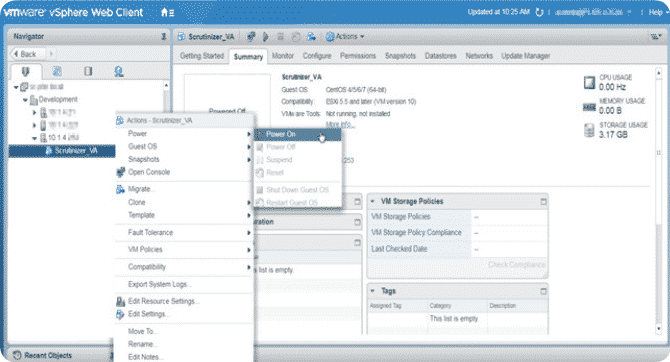The image size is (670, 362).
Task: Select the Summary tab
Action: coord(248,56)
